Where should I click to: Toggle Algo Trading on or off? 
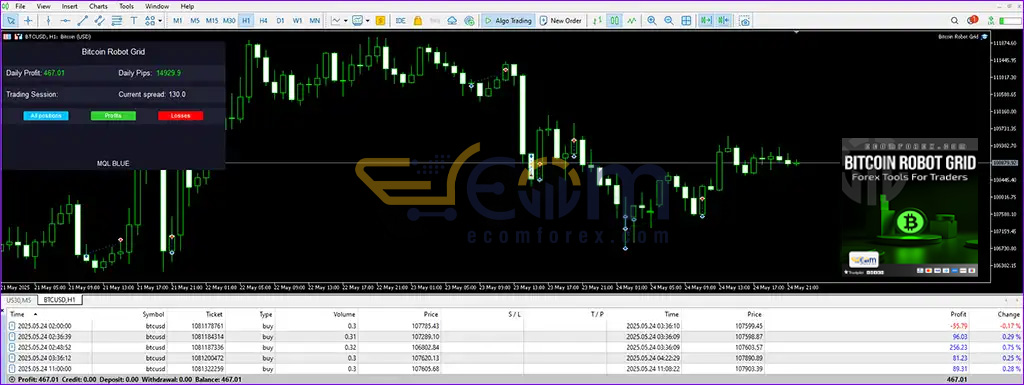(x=508, y=21)
